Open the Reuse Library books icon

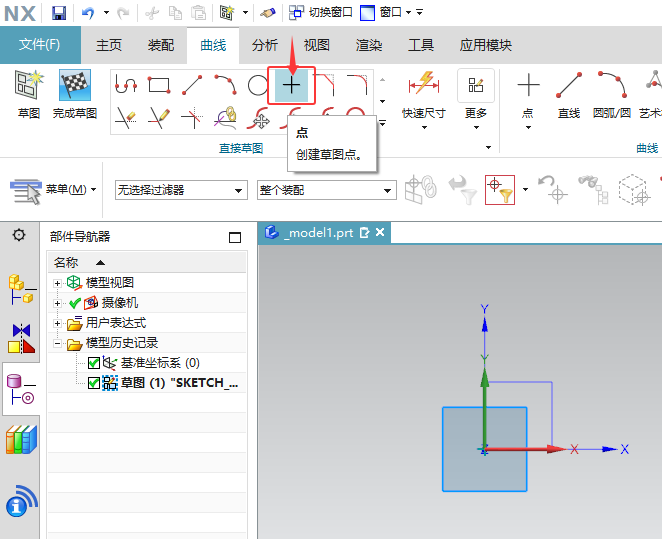22,439
